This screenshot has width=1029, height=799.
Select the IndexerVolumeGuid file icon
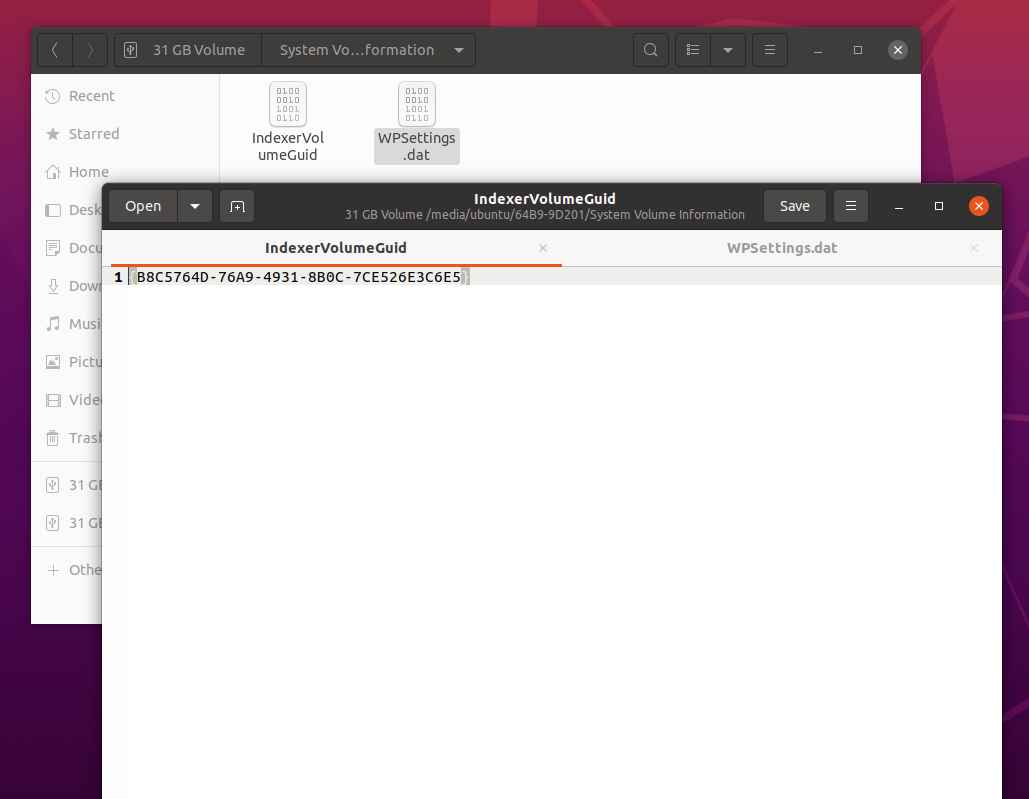click(288, 105)
